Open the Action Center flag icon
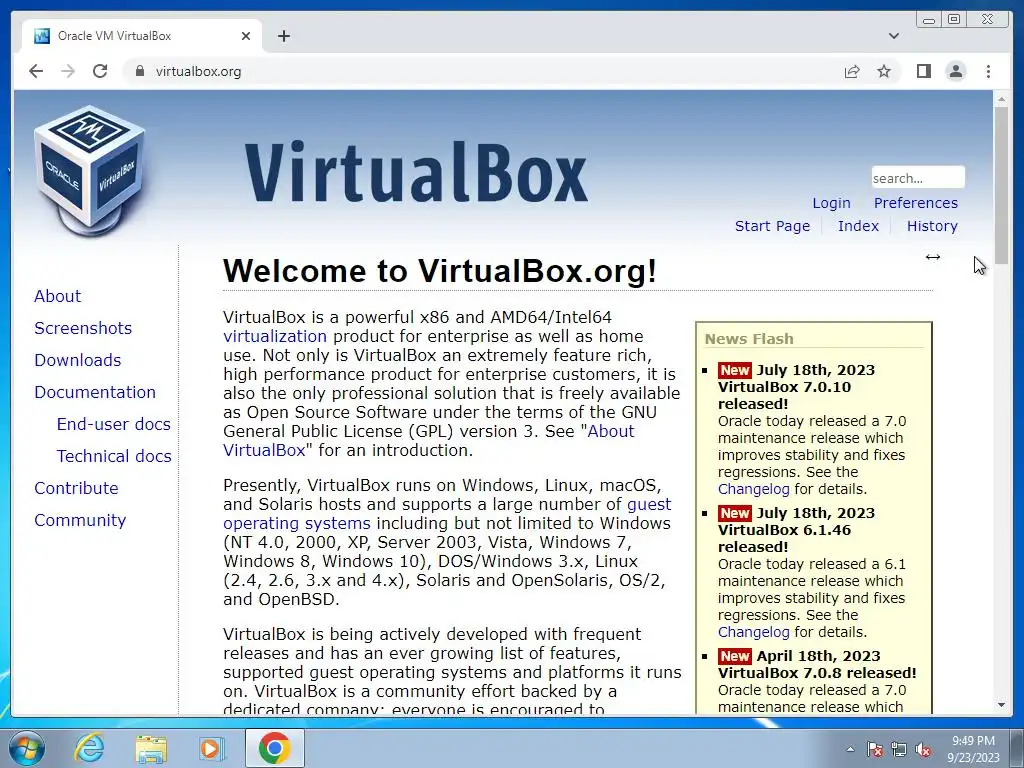The image size is (1024, 768). 875,749
